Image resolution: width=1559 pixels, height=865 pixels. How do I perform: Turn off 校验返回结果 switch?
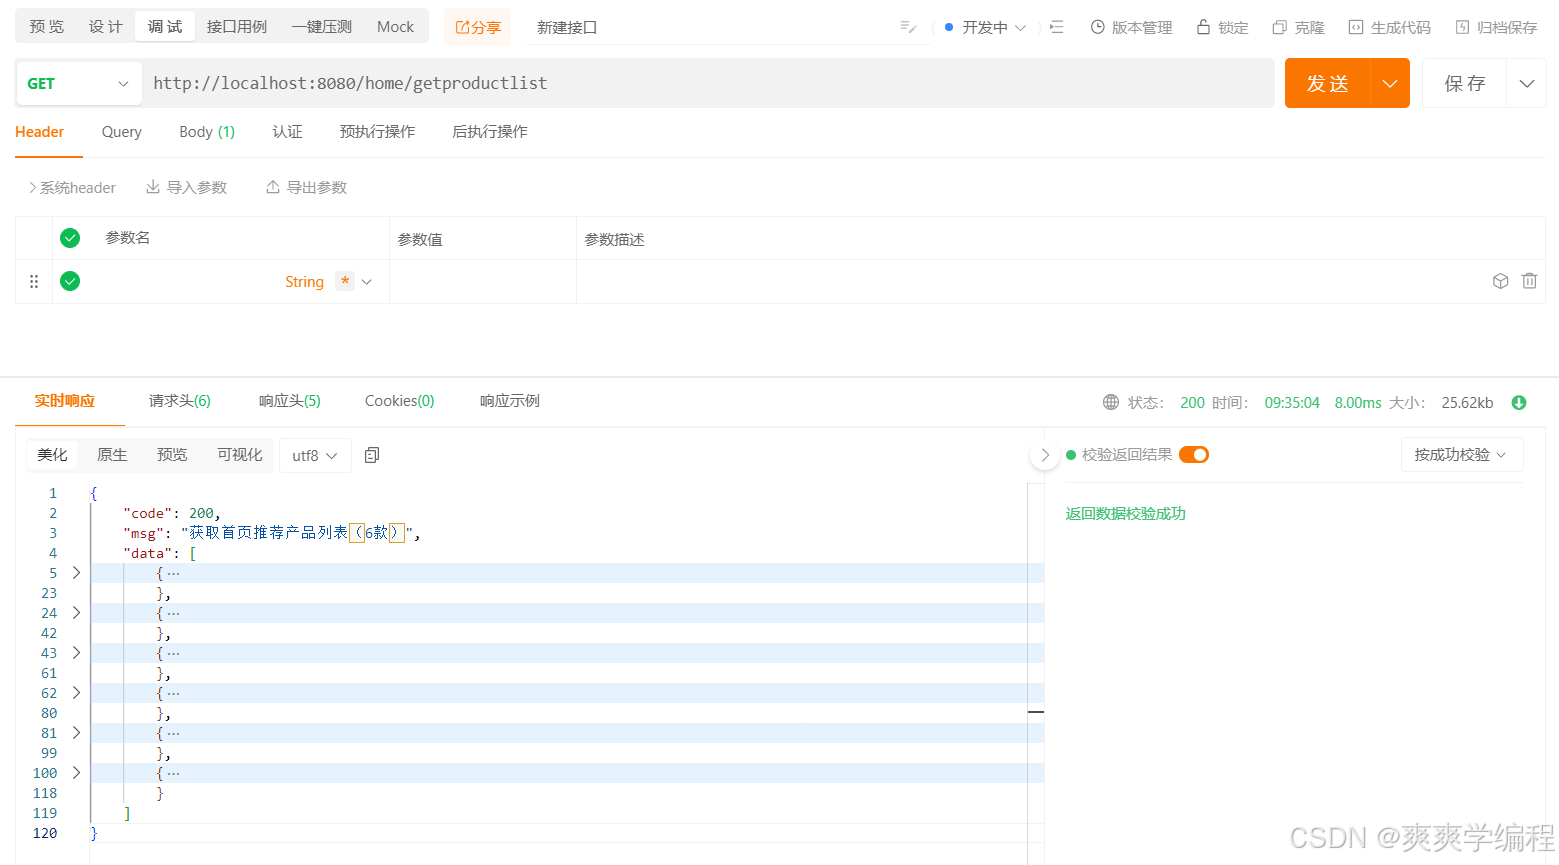point(1194,455)
